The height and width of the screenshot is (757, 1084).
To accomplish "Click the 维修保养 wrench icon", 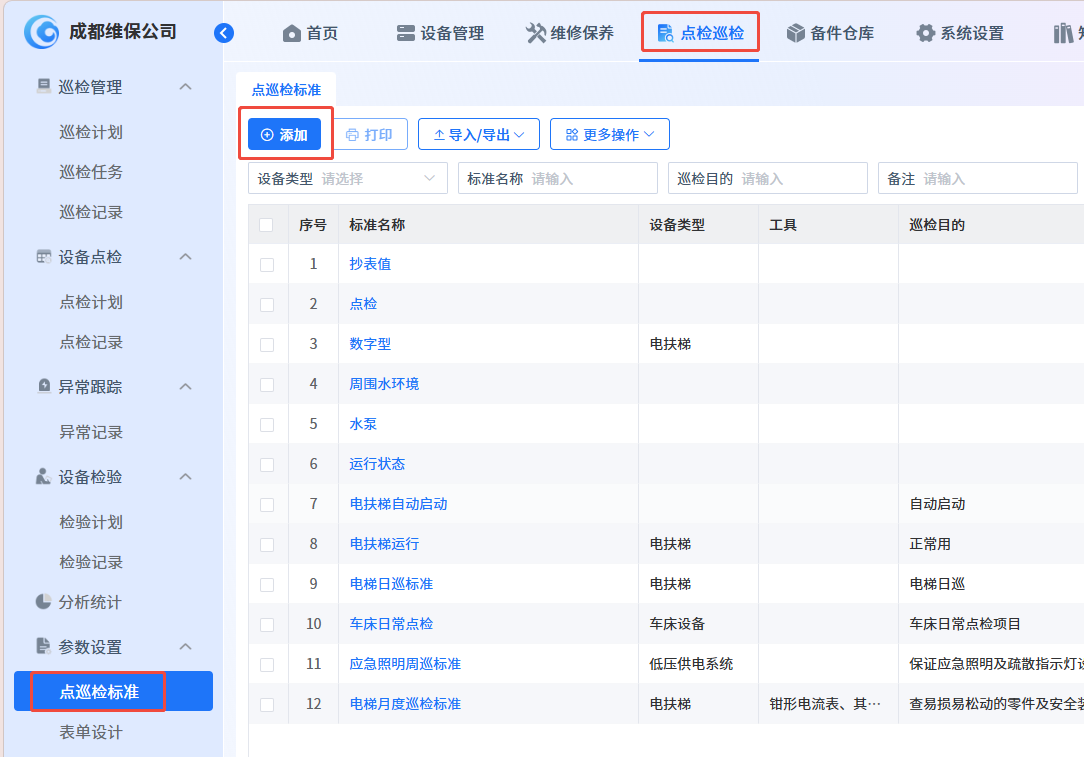I will (536, 33).
